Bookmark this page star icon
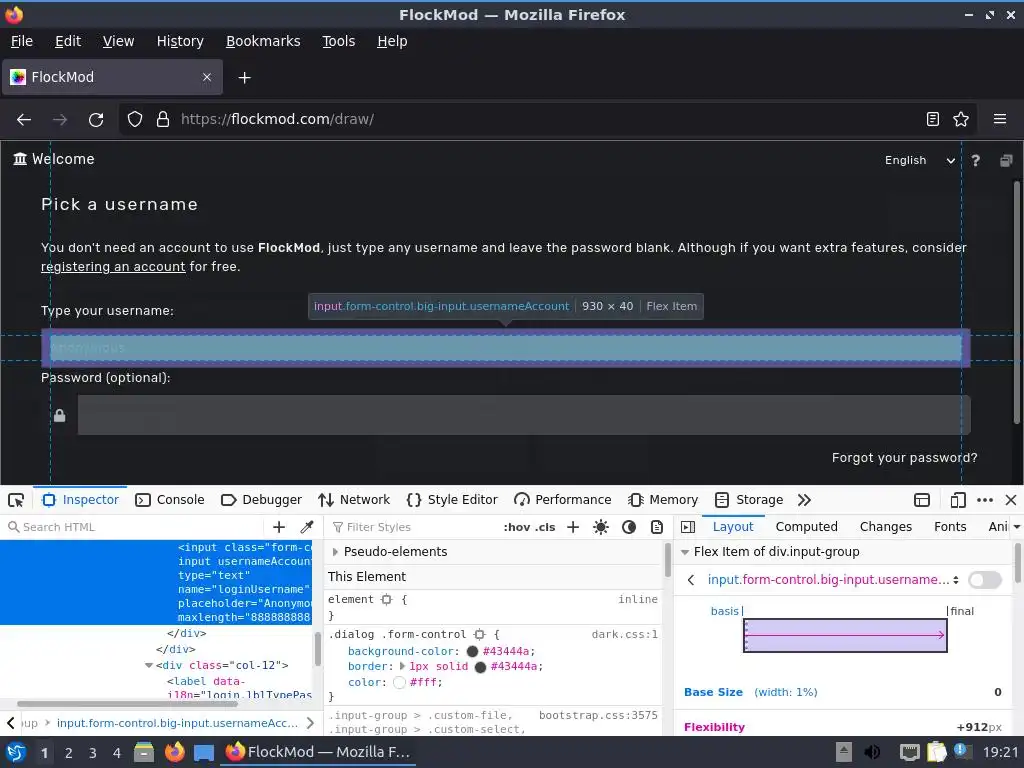Image resolution: width=1024 pixels, height=768 pixels. coord(961,119)
